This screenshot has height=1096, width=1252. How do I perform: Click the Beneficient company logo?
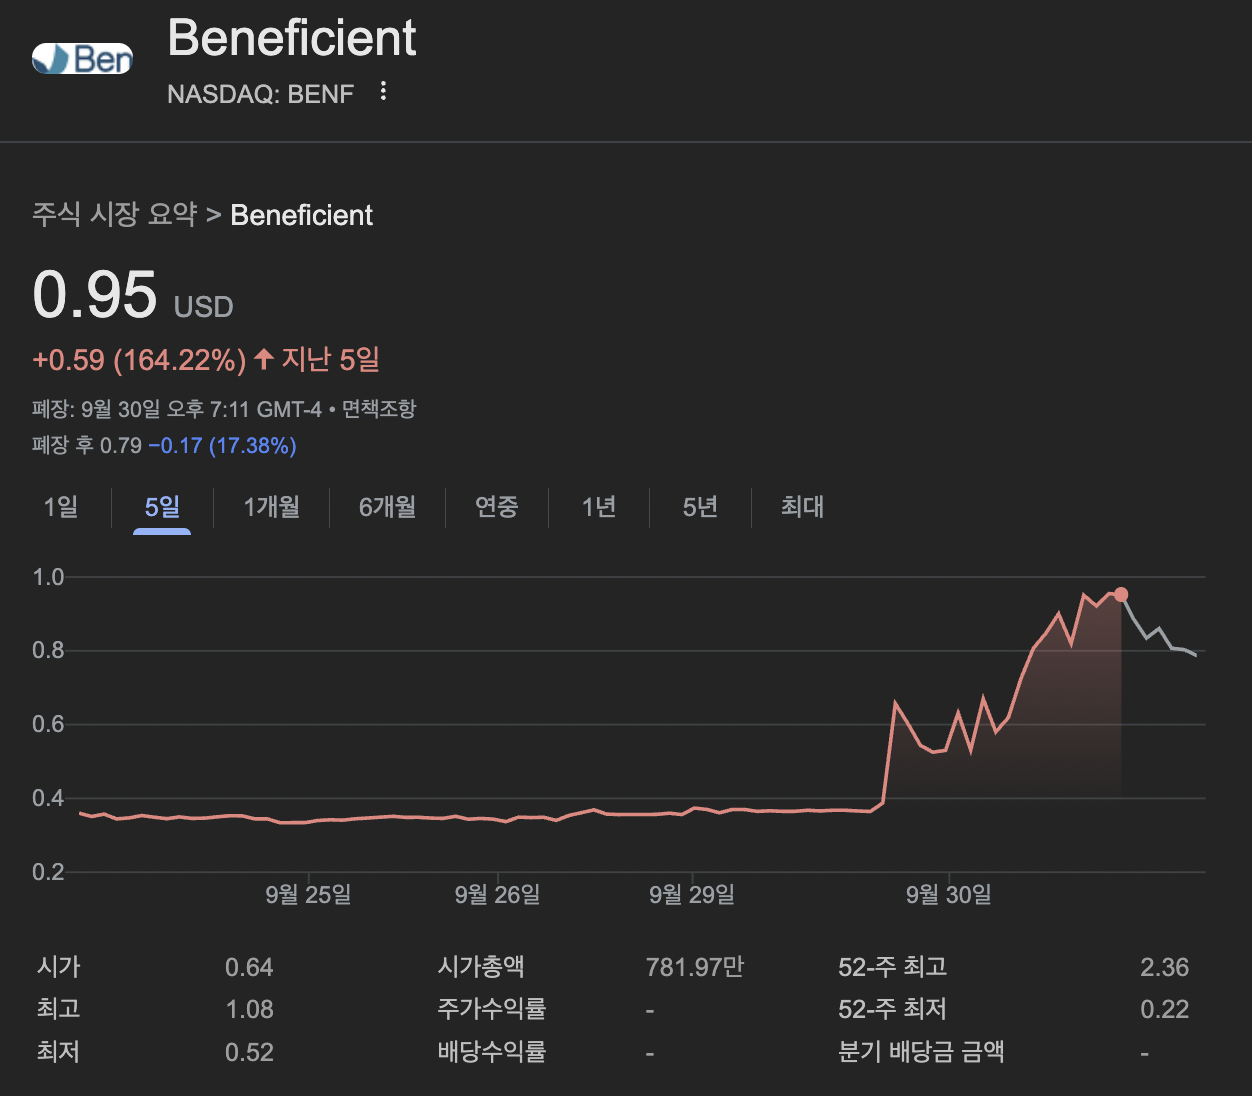click(82, 58)
